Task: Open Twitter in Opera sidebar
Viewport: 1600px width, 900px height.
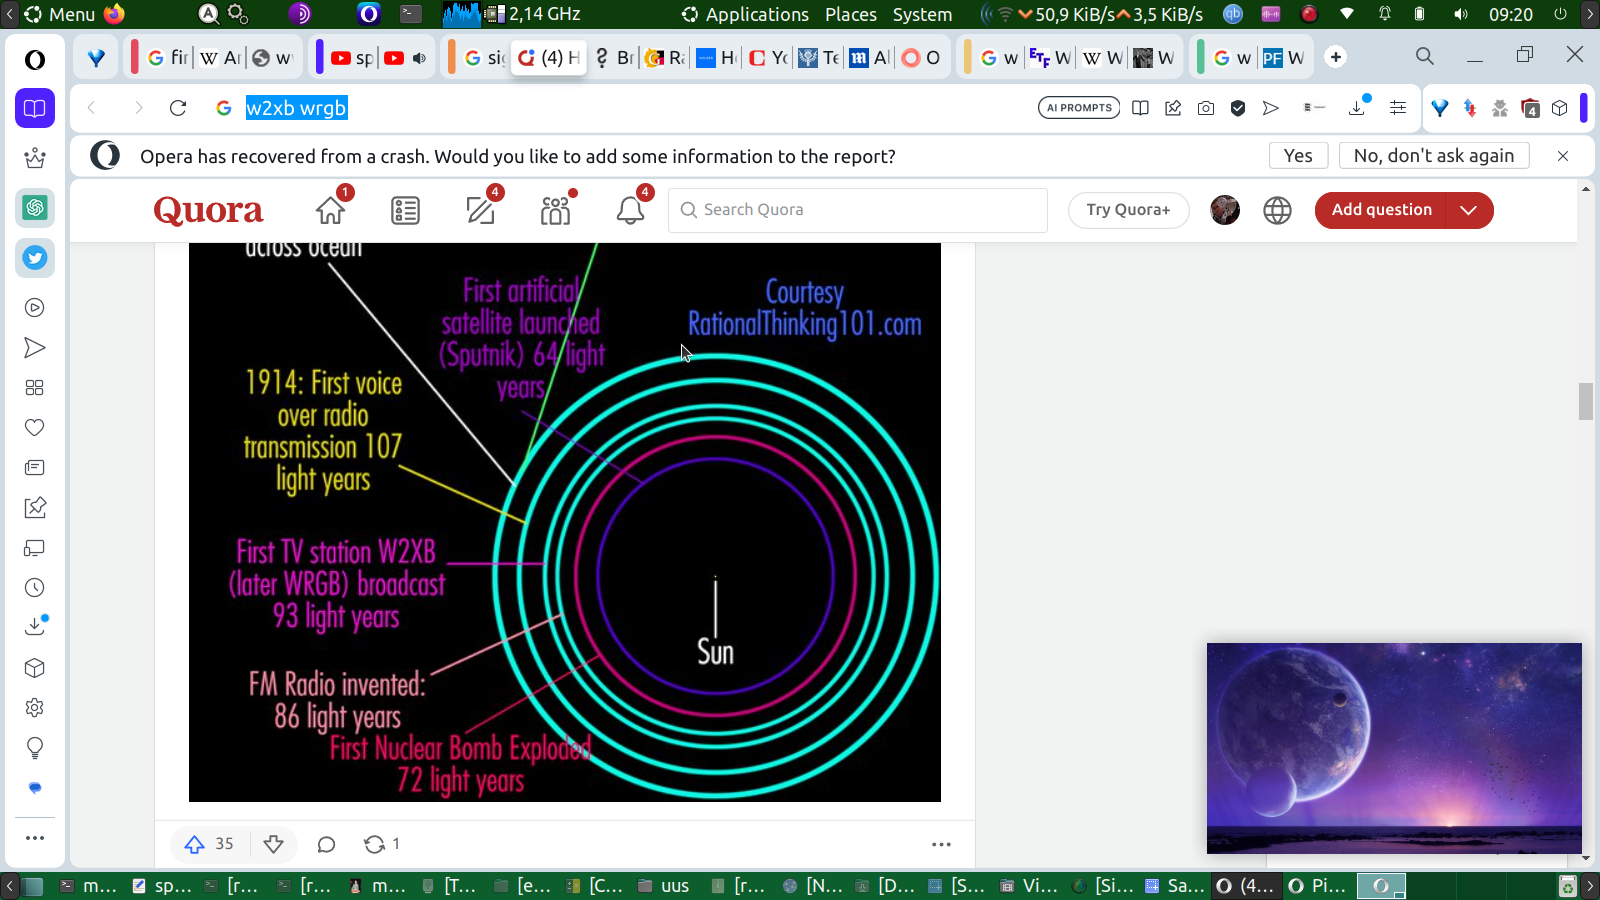Action: [35, 258]
